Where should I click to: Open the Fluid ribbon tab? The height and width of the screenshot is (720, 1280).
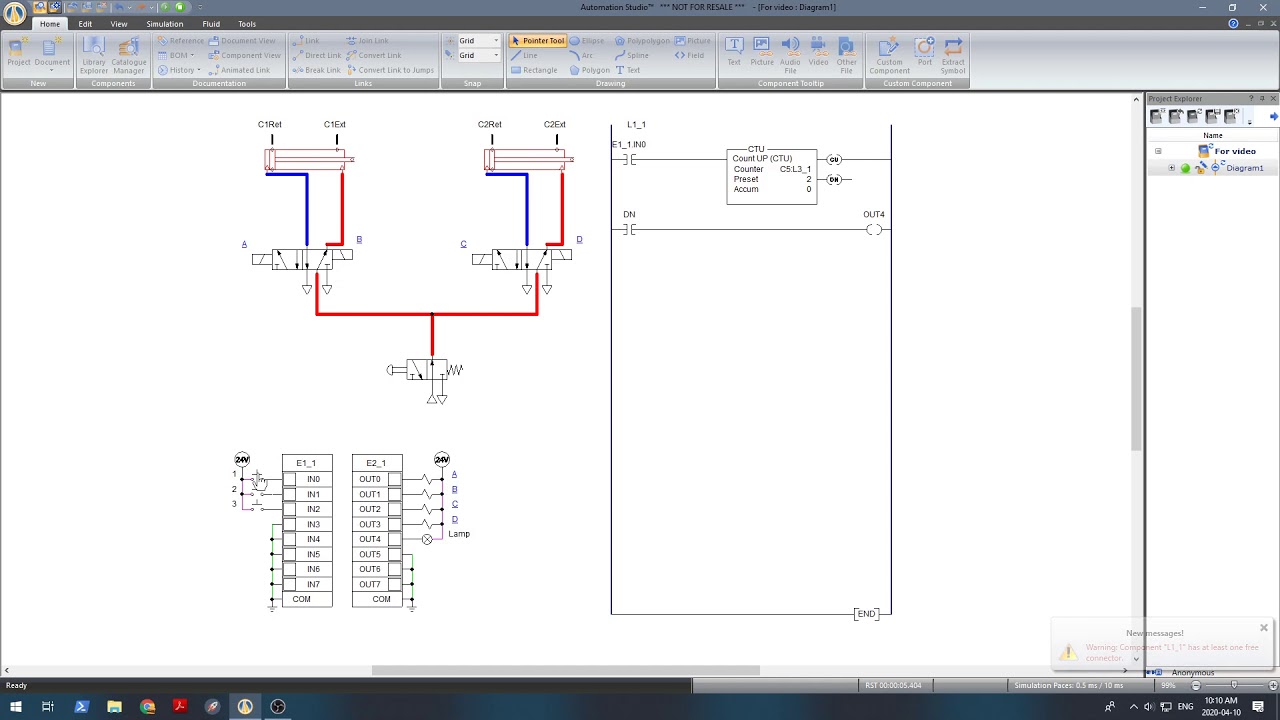click(x=211, y=24)
